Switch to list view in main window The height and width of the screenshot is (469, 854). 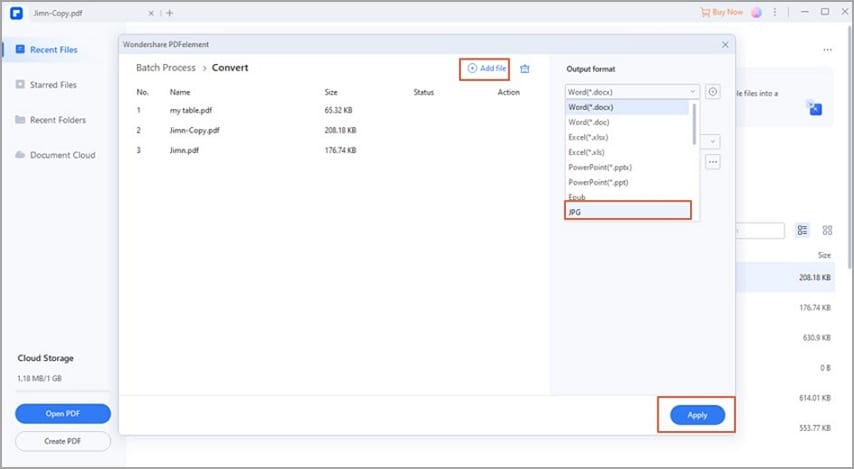(802, 230)
